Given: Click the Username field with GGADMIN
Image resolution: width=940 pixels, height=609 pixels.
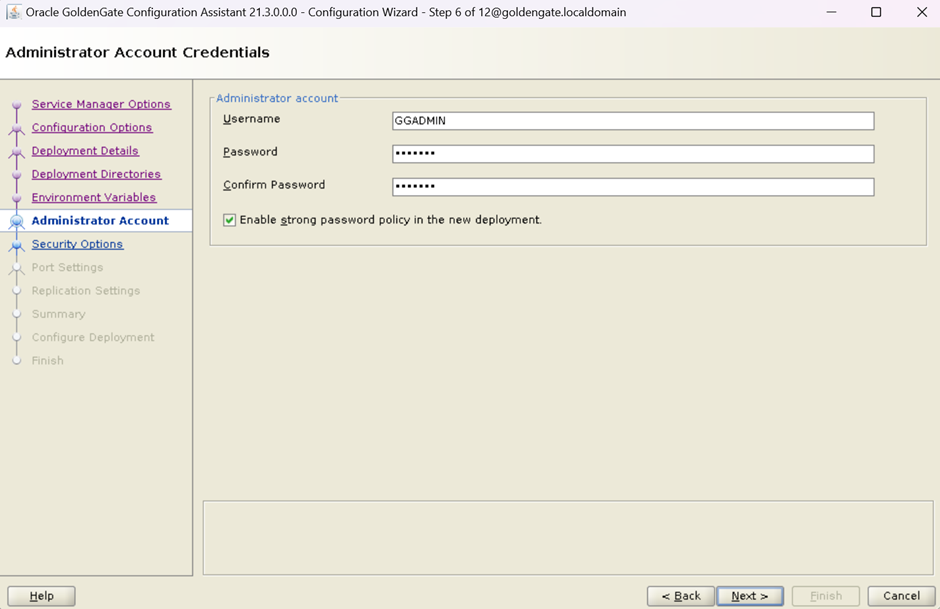Looking at the screenshot, I should 633,121.
